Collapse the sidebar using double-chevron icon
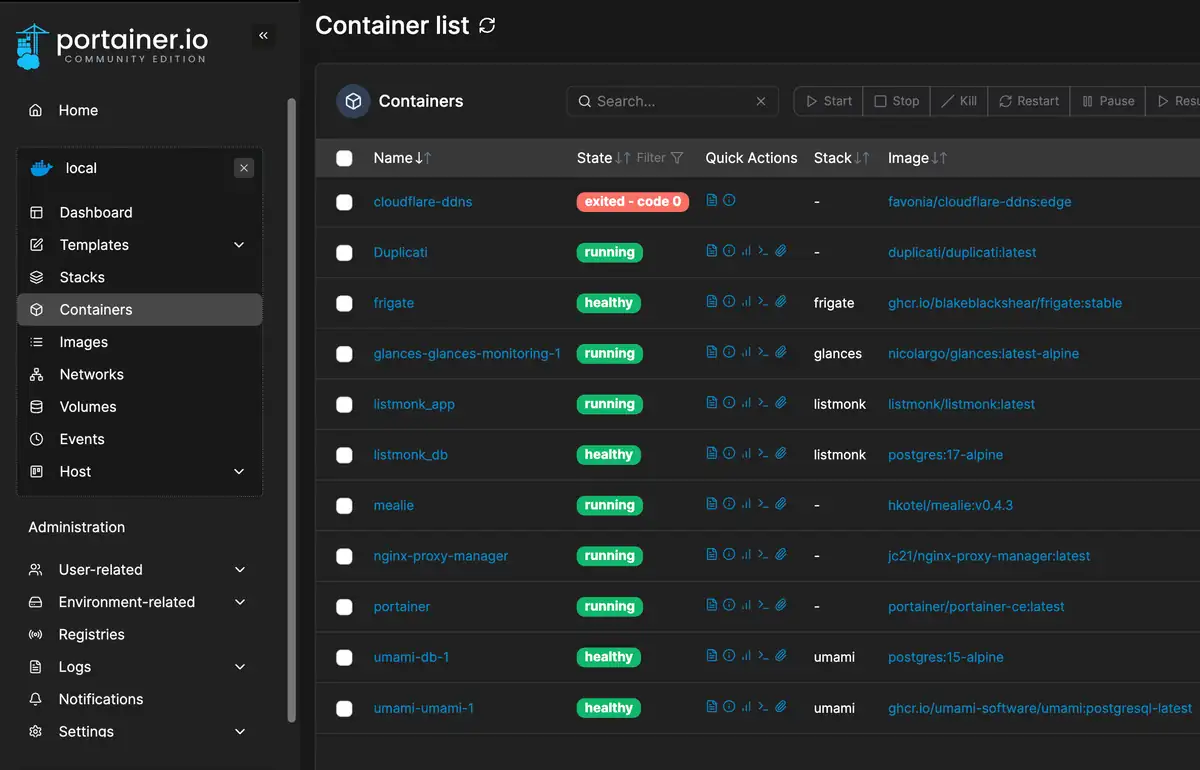Image resolution: width=1200 pixels, height=770 pixels. [263, 36]
